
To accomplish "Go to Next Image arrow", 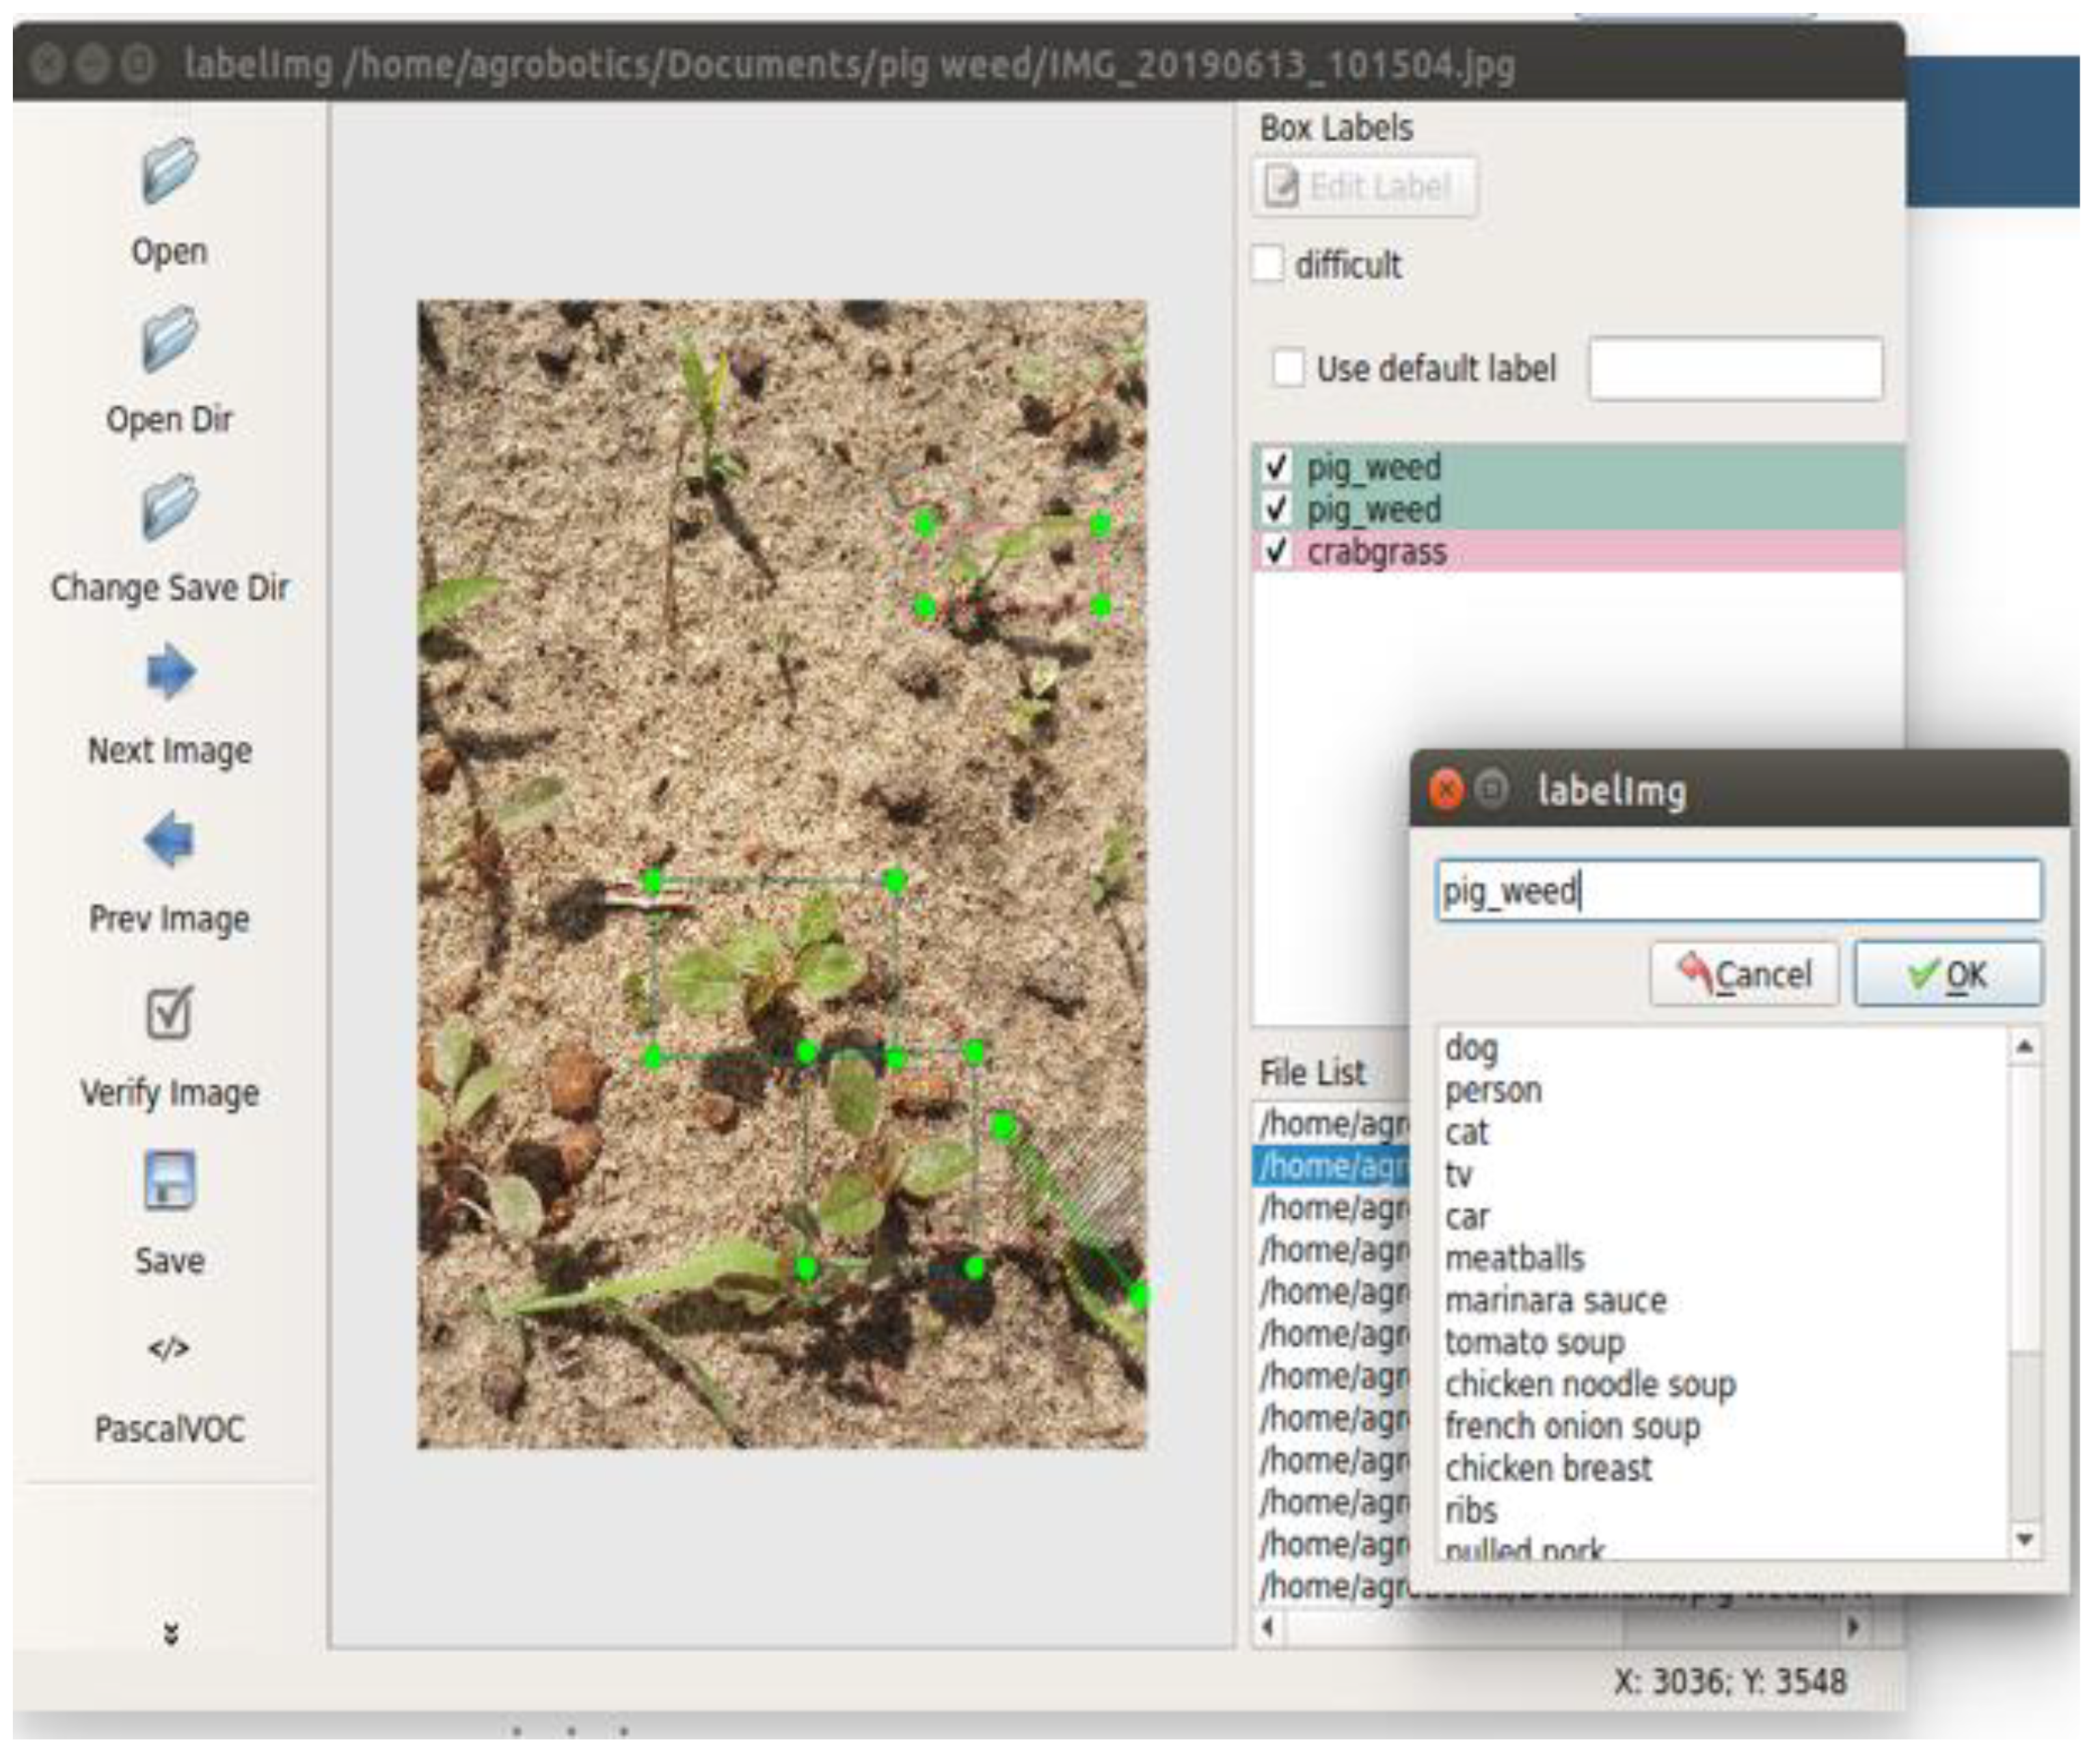I will 169,671.
